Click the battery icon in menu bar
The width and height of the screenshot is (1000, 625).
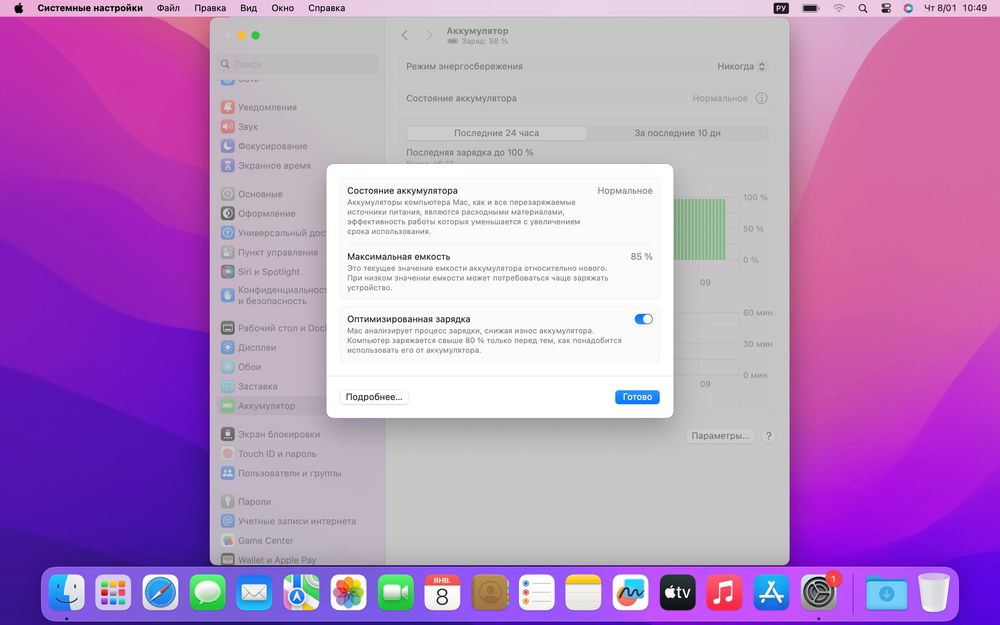(811, 8)
